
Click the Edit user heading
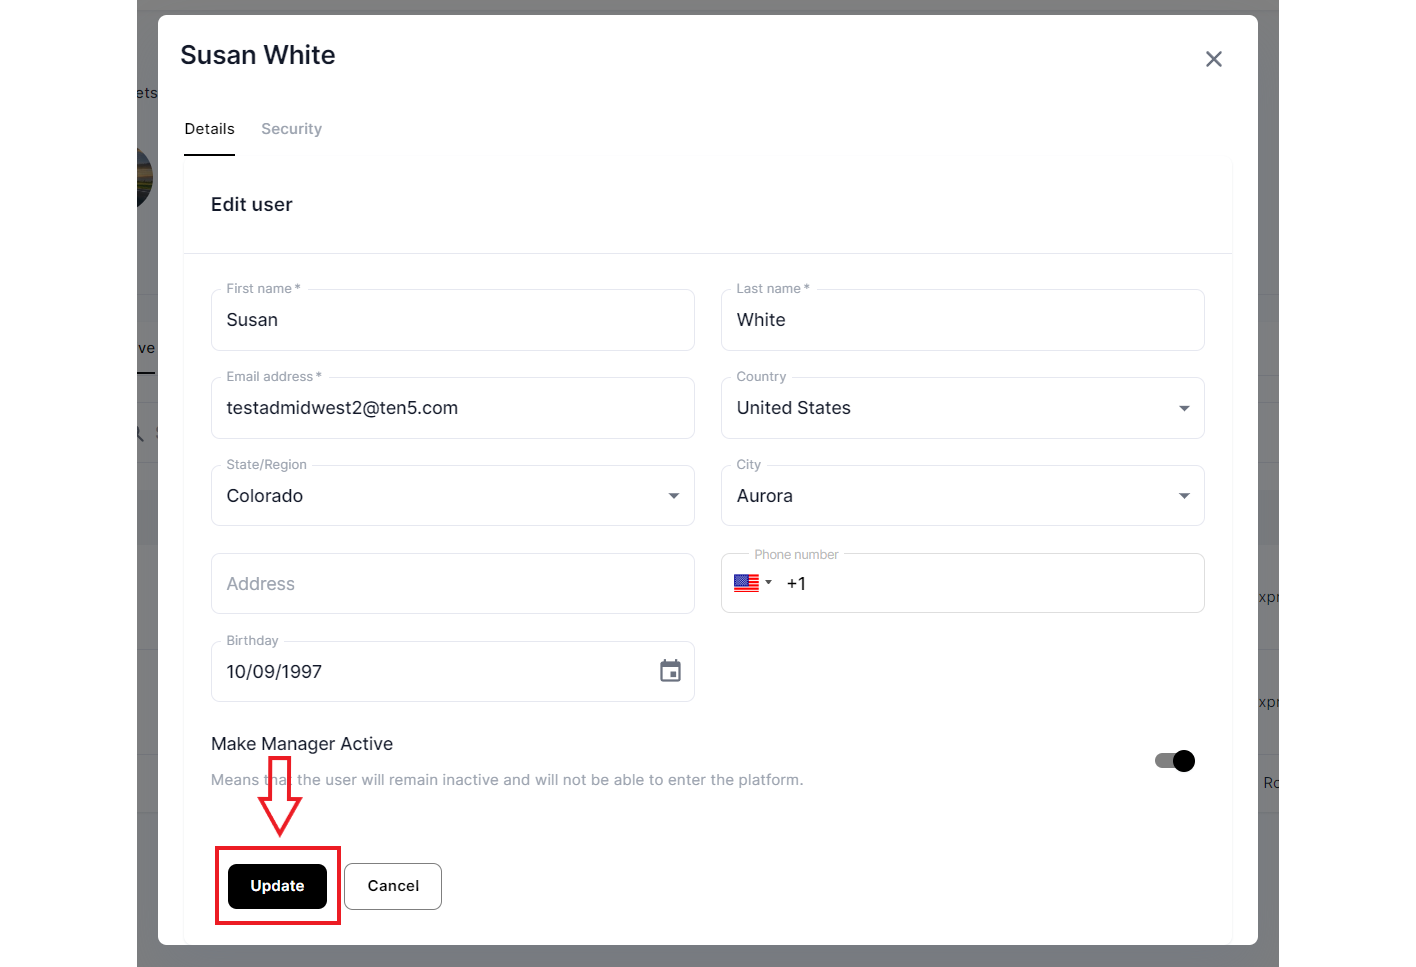tap(252, 205)
